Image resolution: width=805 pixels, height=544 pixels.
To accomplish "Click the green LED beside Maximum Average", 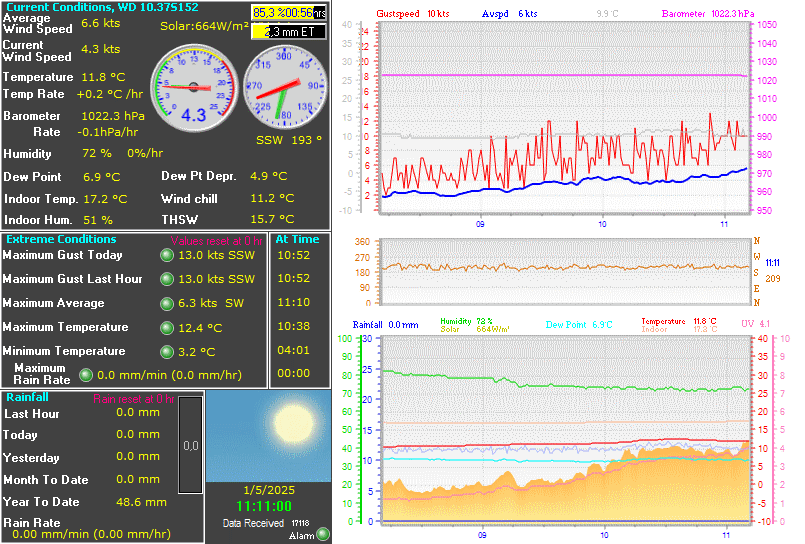I will click(x=167, y=304).
